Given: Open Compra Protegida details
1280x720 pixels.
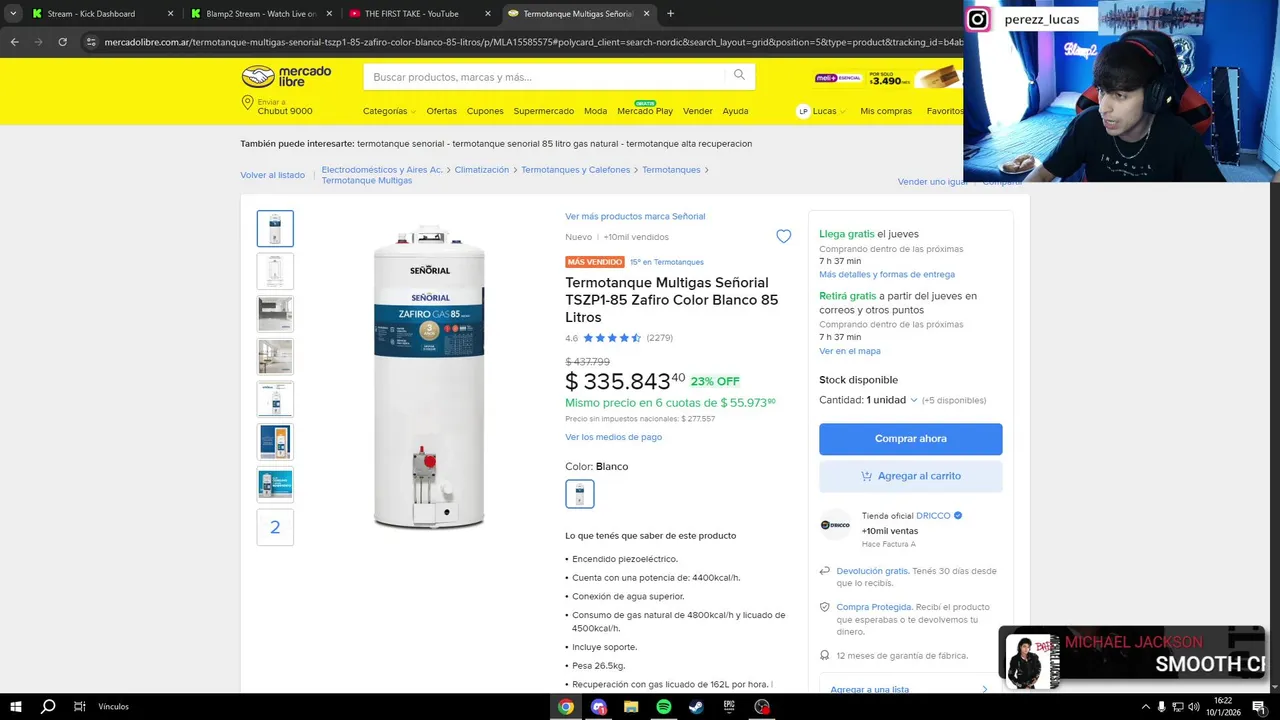Looking at the screenshot, I should [874, 607].
